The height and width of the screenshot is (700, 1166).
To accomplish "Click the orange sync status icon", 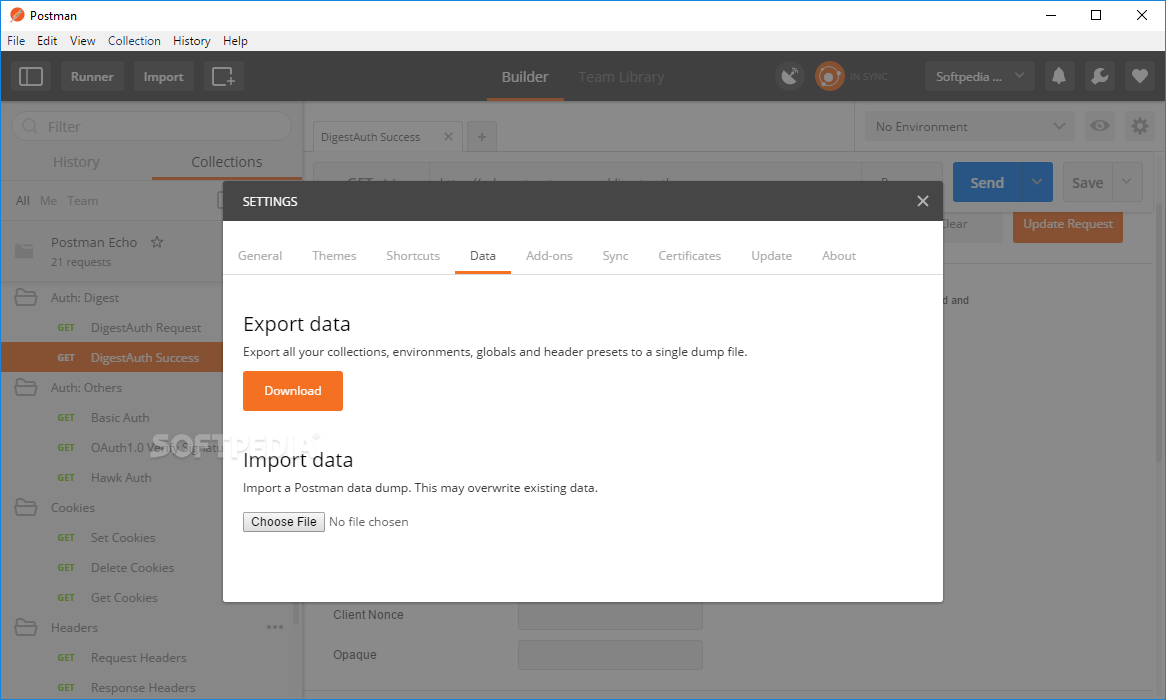I will point(829,77).
